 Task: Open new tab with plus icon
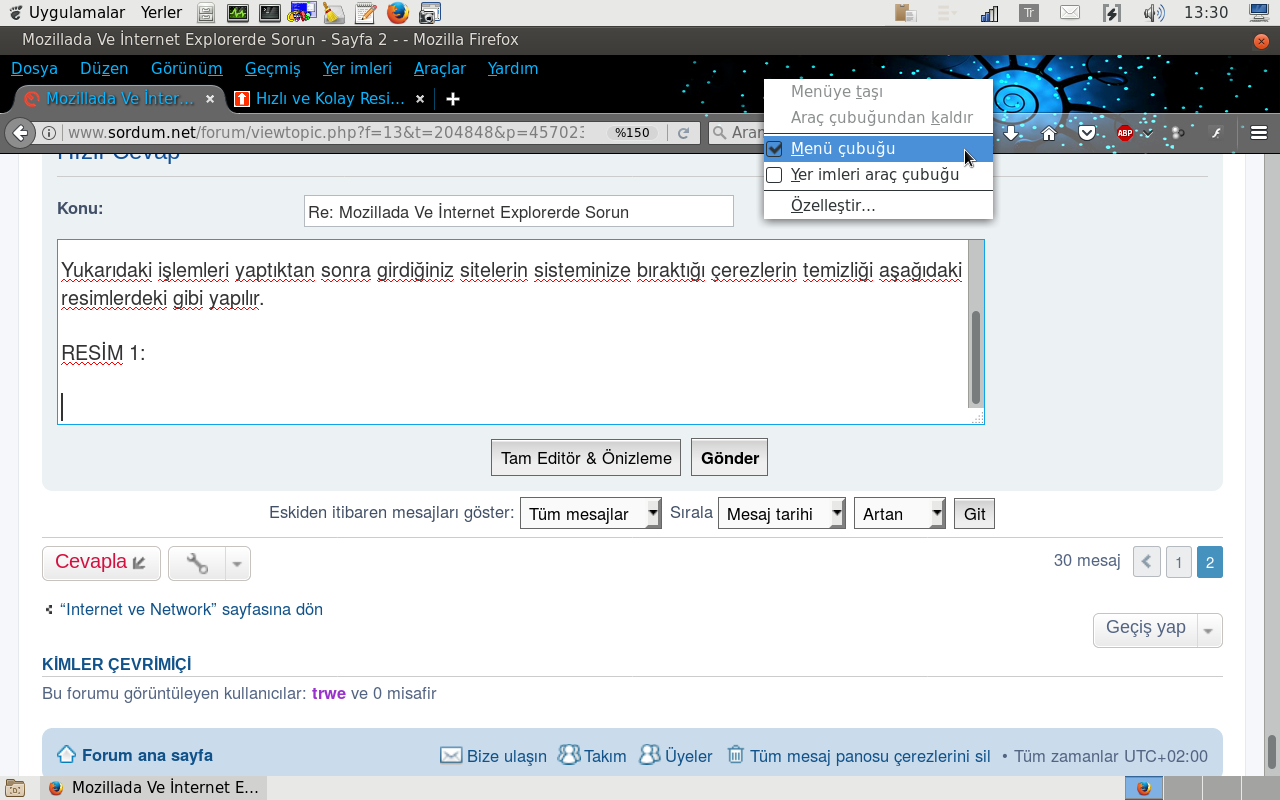[x=453, y=99]
